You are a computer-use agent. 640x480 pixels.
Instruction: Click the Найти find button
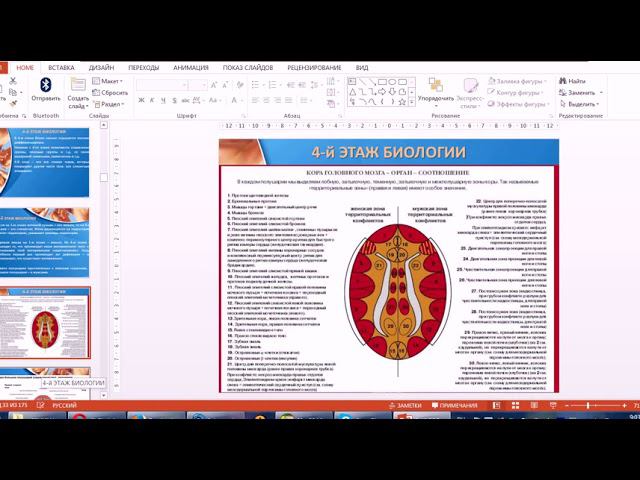(572, 81)
